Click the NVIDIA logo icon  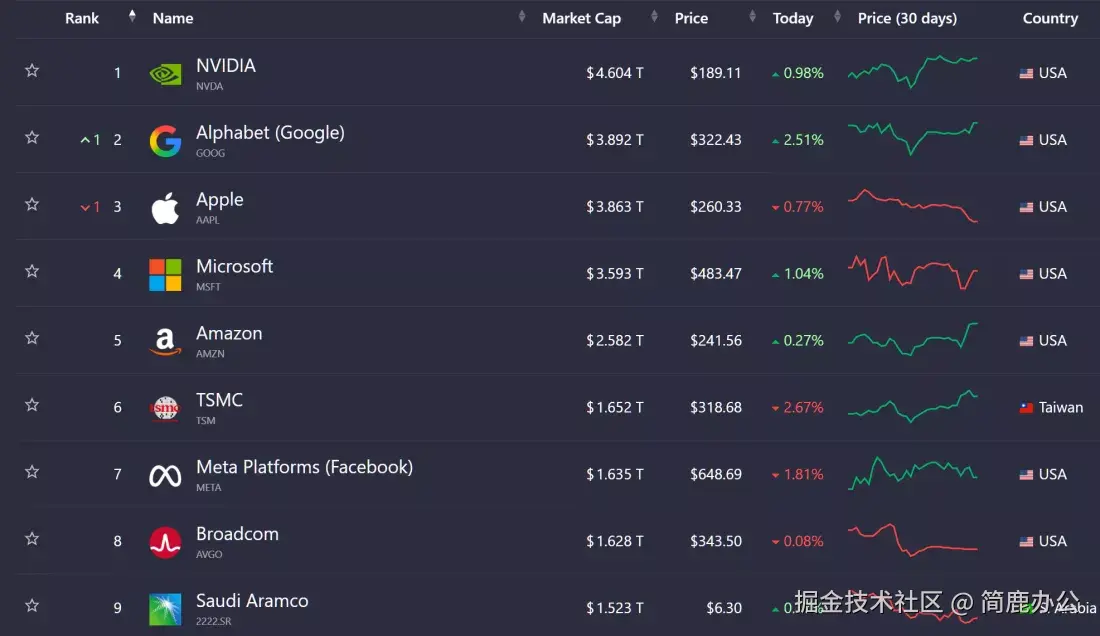165,73
